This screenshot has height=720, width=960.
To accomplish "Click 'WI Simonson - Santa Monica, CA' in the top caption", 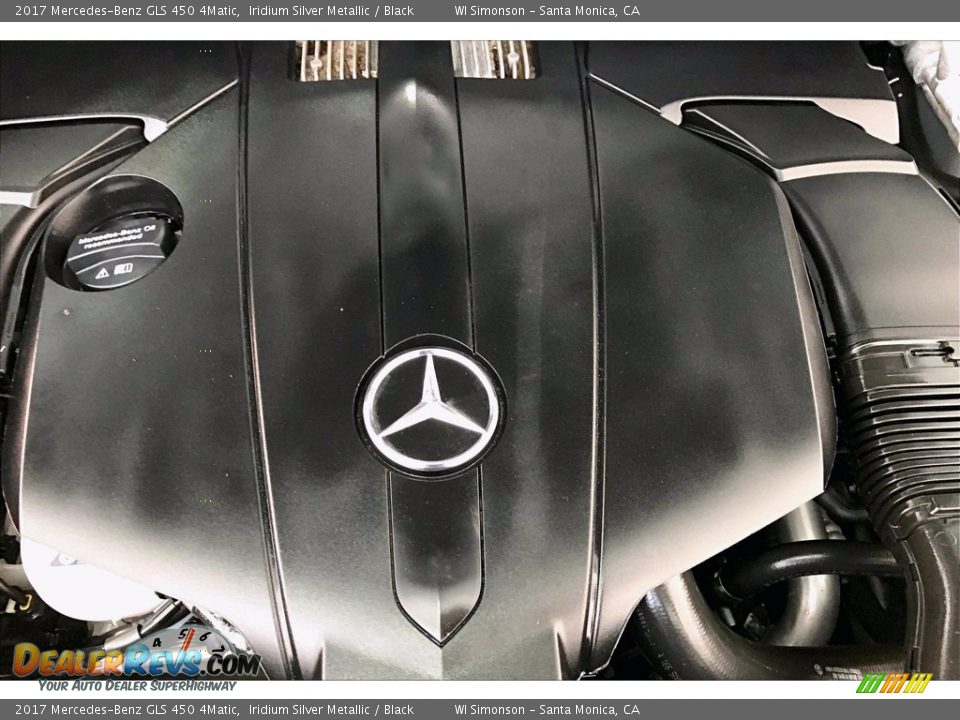I will (547, 10).
